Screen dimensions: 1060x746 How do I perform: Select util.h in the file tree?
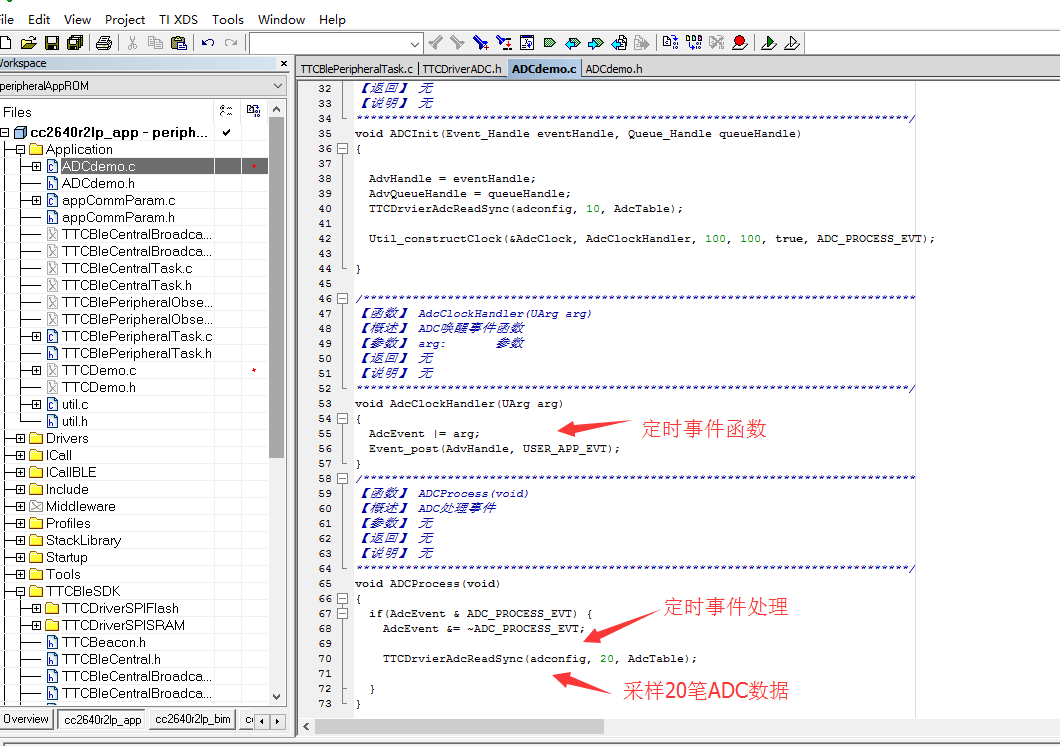[74, 422]
